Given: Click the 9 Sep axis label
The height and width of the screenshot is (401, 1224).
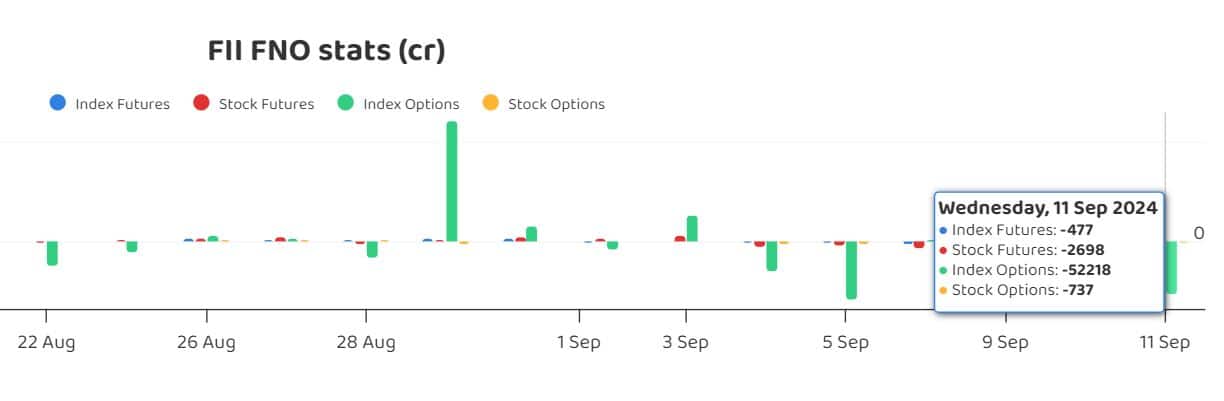Looking at the screenshot, I should tap(1005, 342).
